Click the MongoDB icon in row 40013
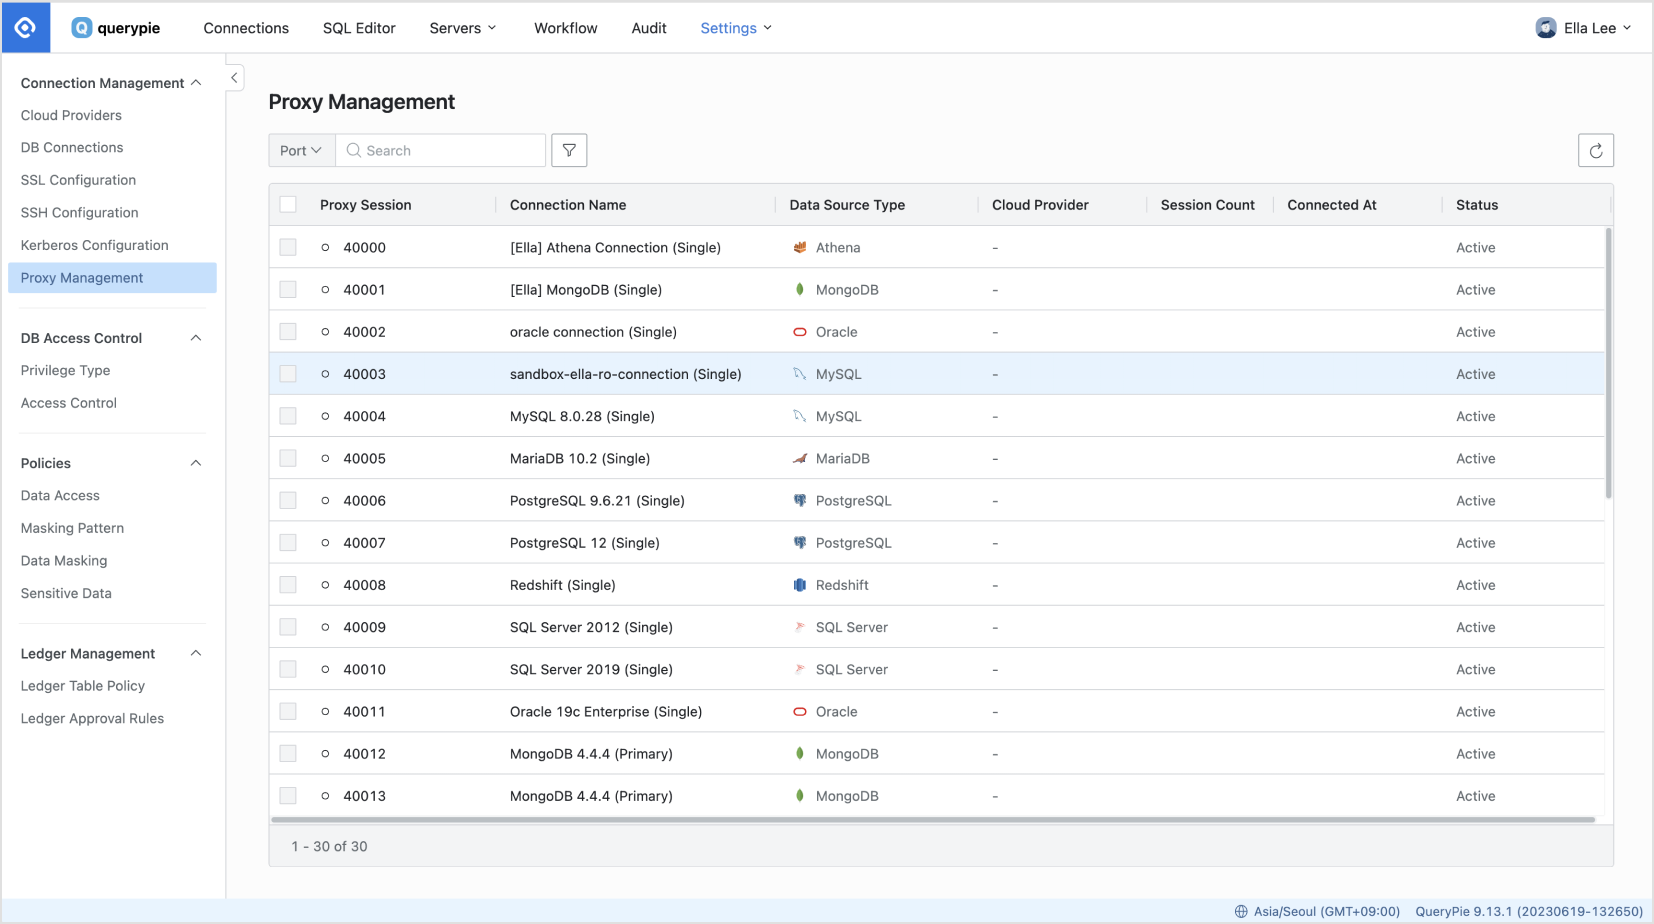 tap(800, 796)
